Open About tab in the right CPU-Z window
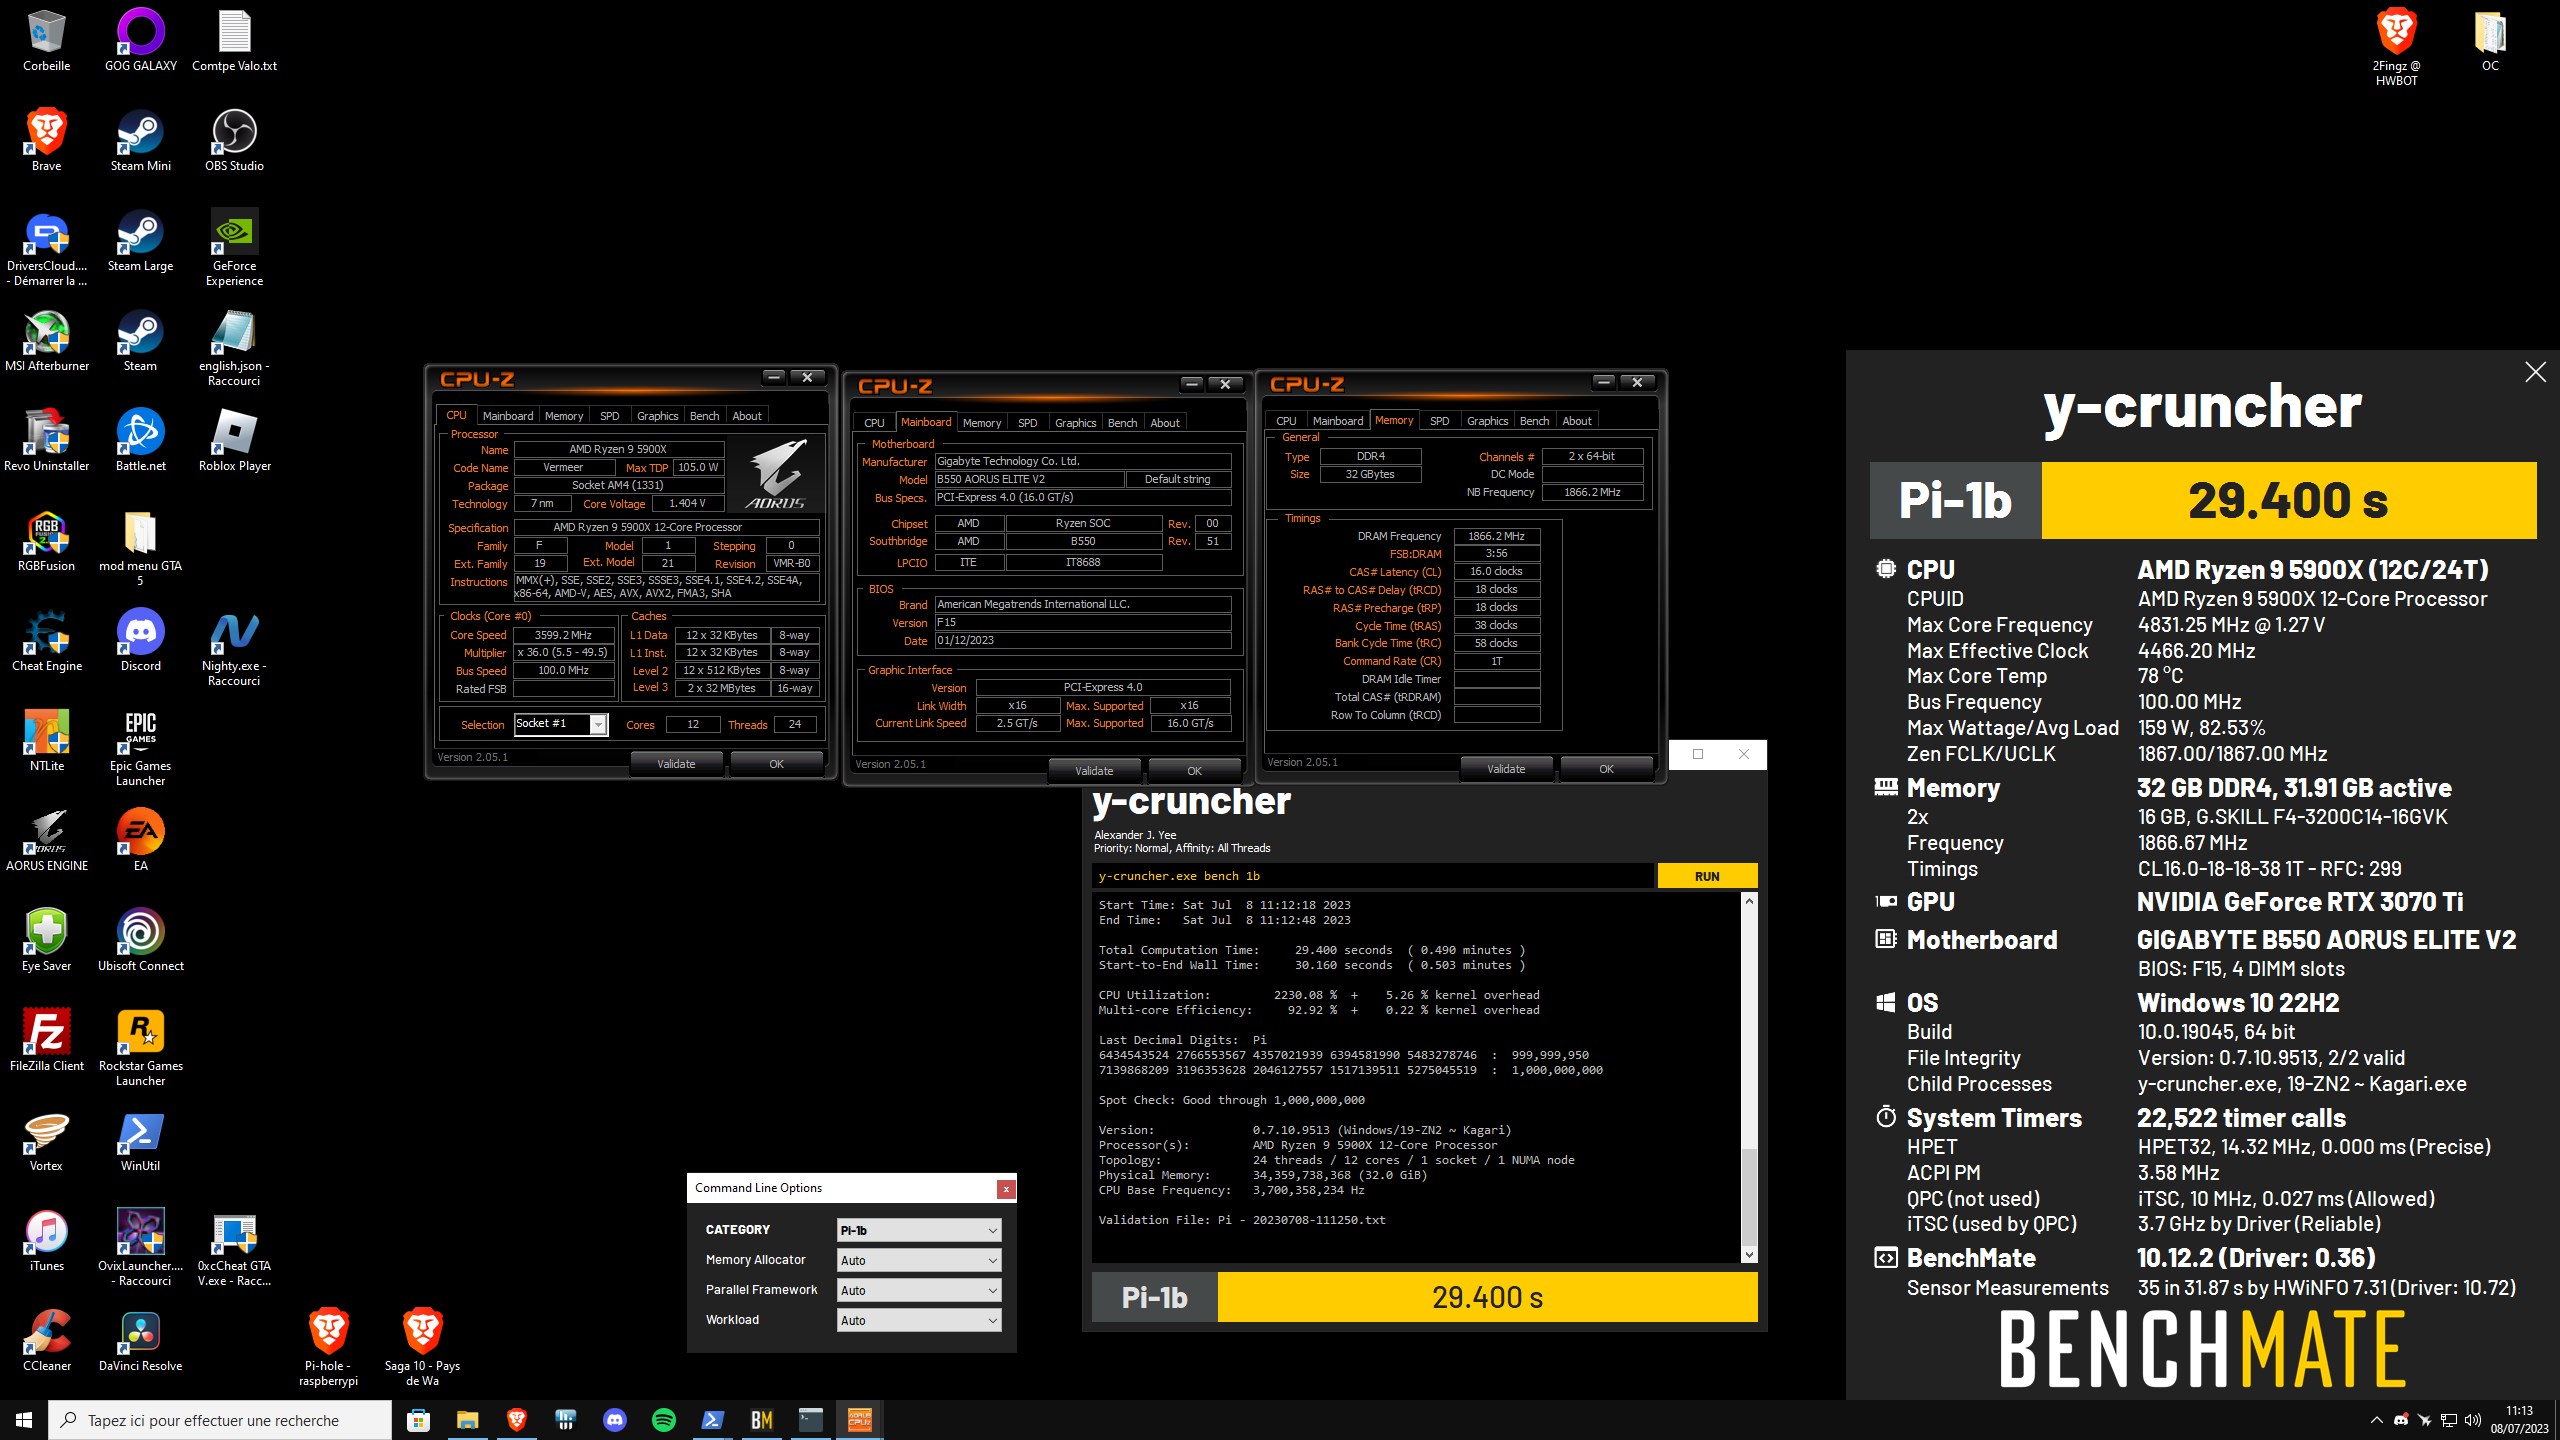Screen dimensions: 2560x1440 [x=1577, y=421]
